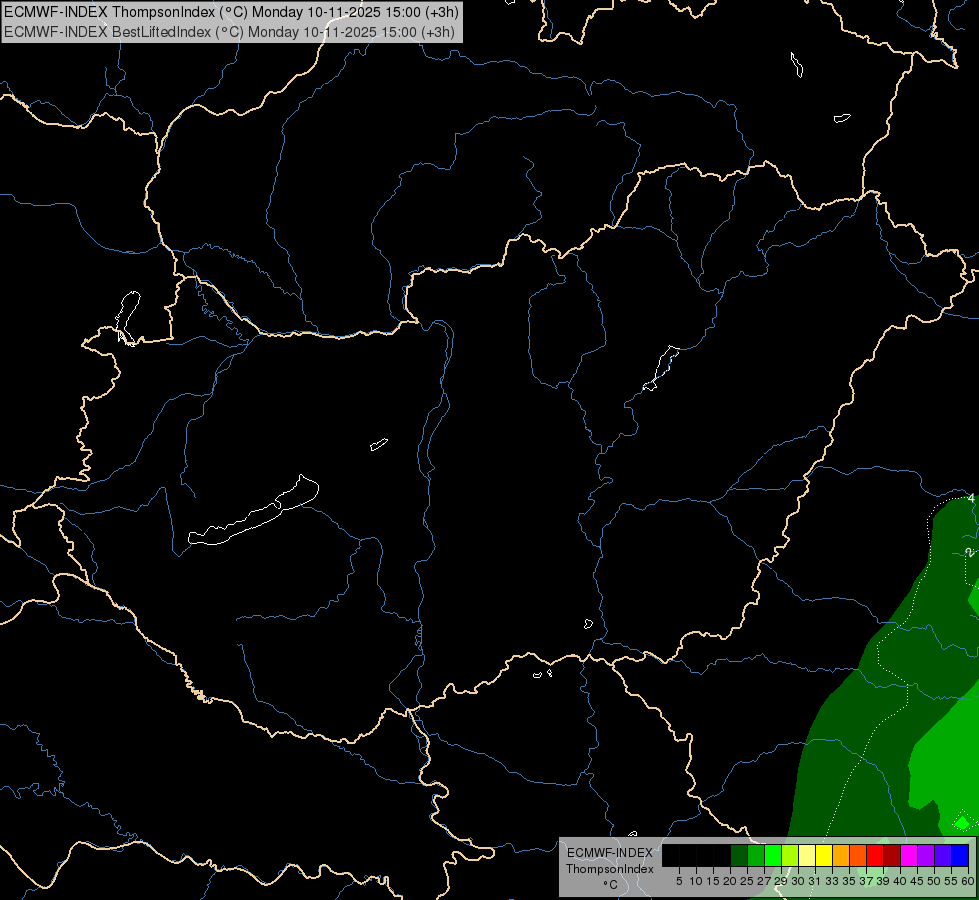Click the dark green 20–25 legend swatch
Screen dimensions: 979x900
(x=739, y=855)
